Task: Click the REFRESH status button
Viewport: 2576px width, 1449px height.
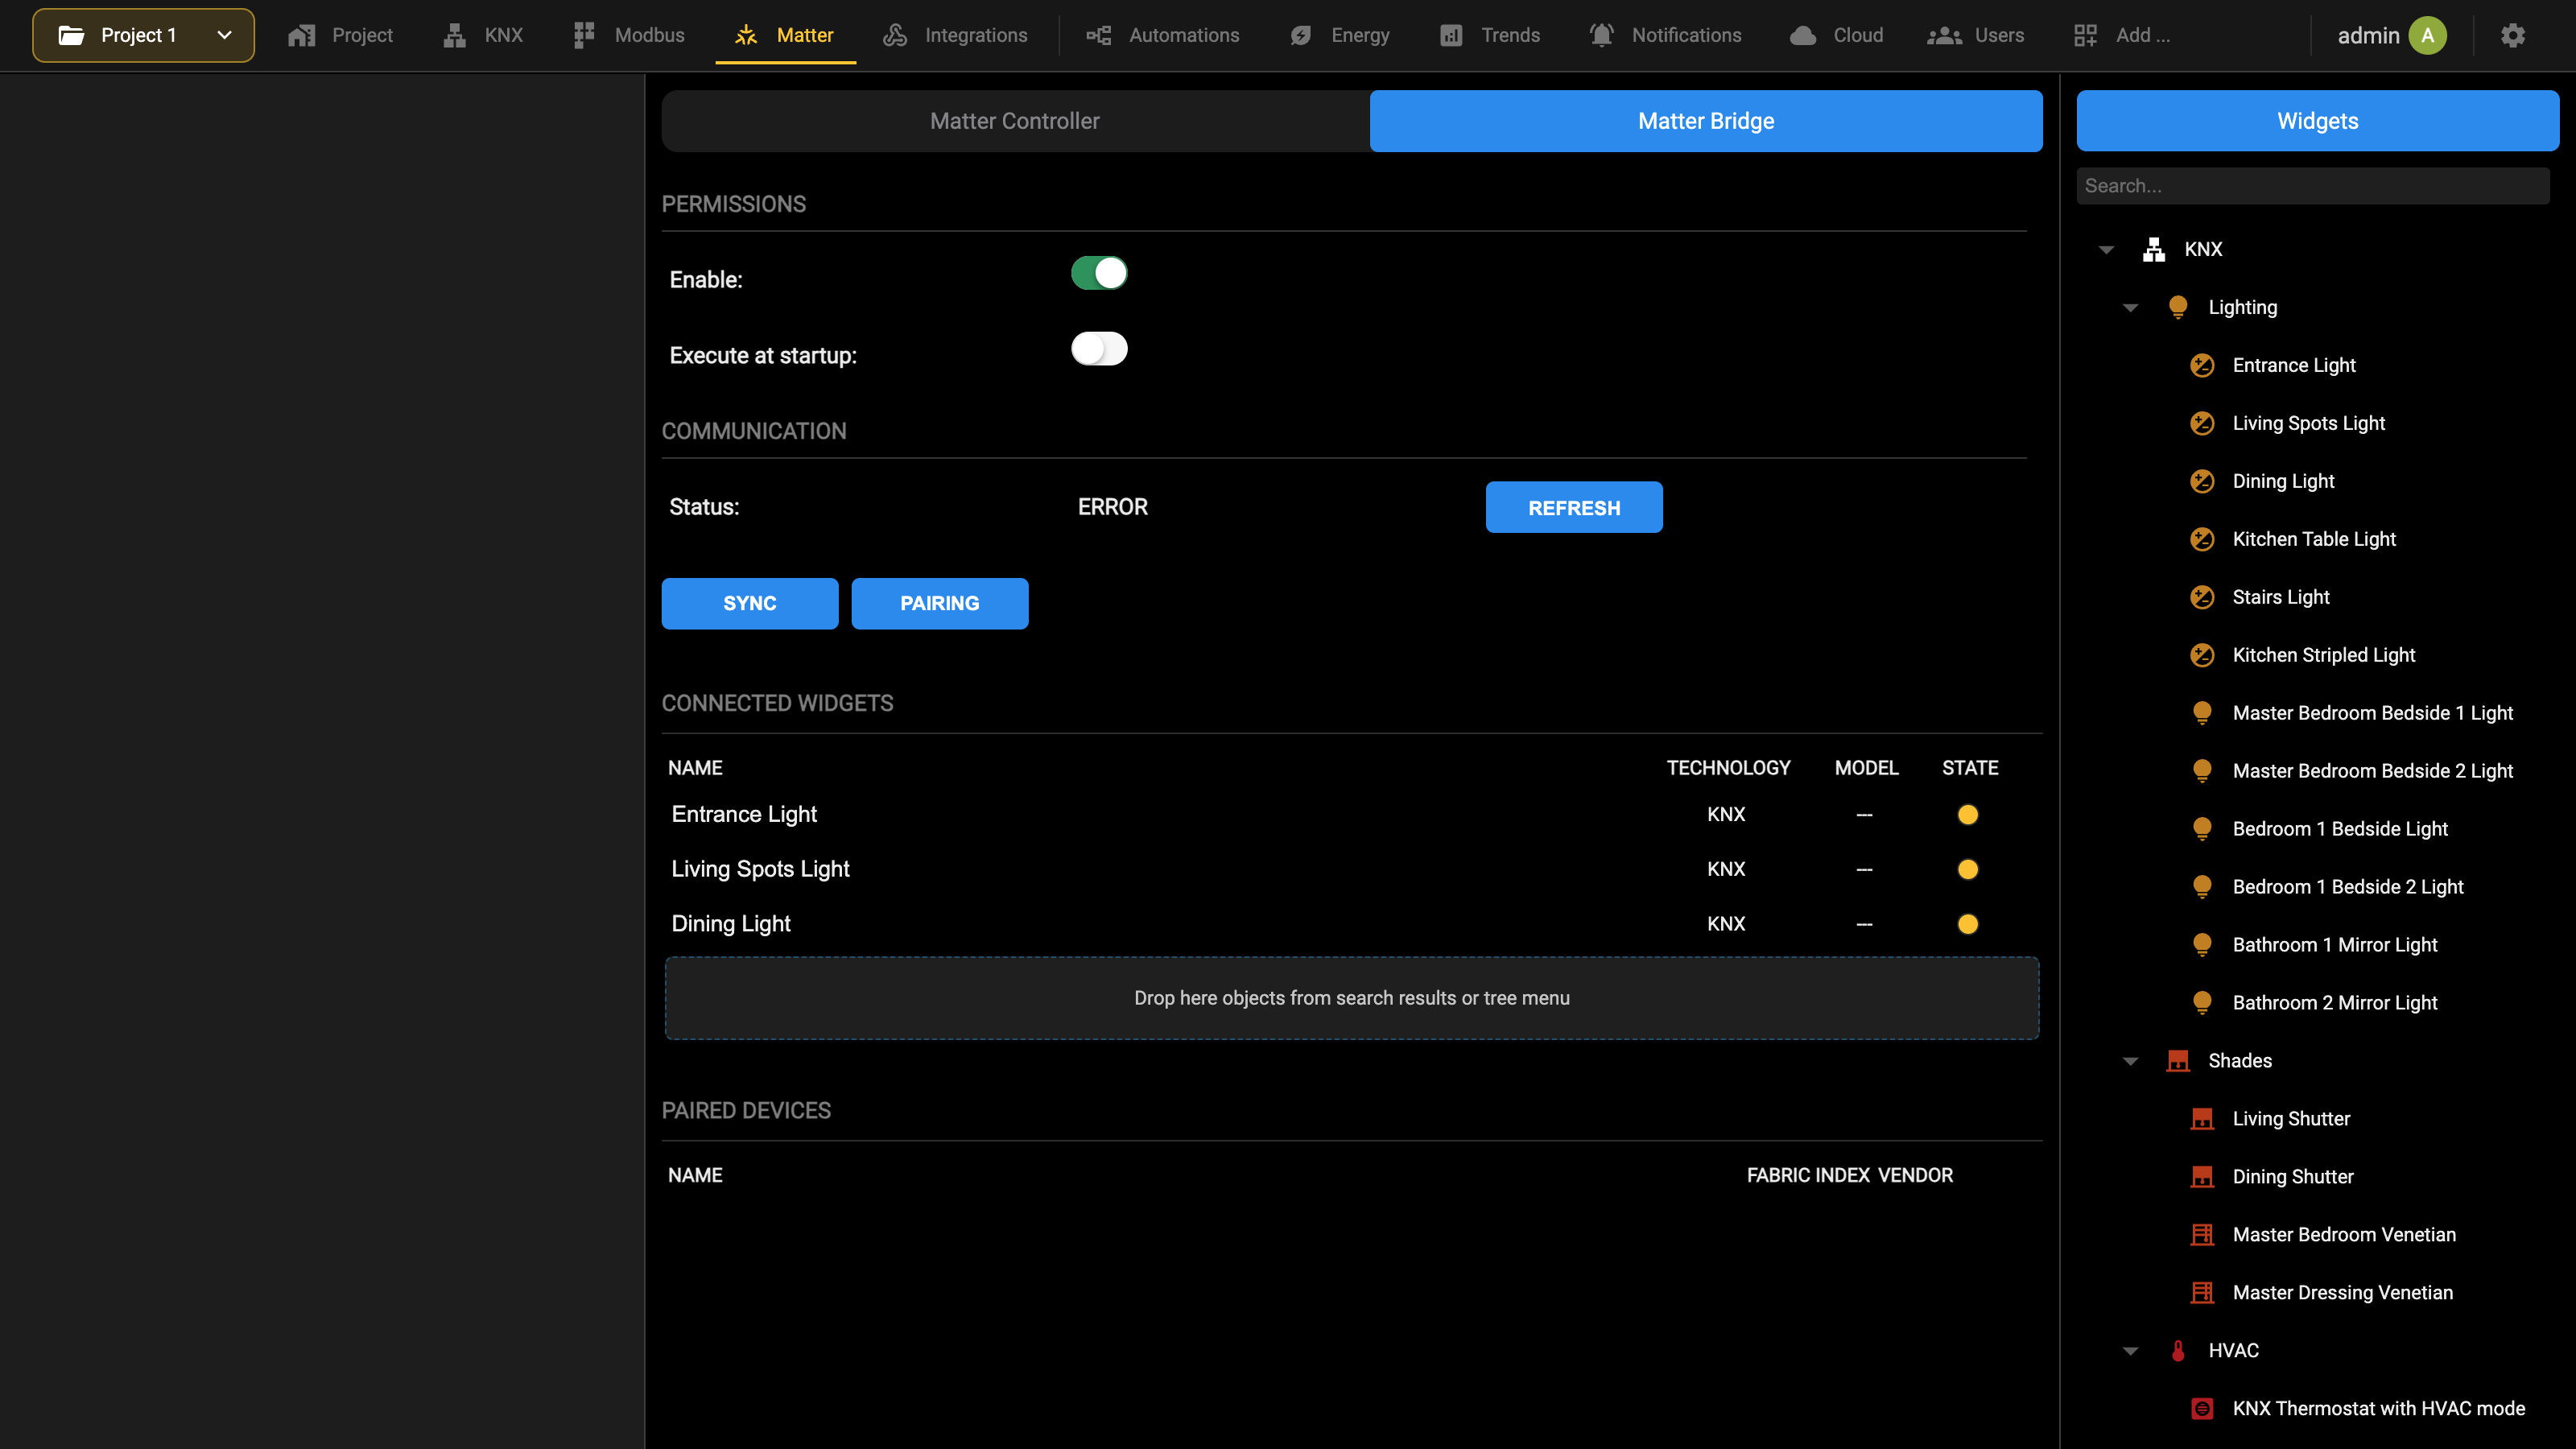Action: (1574, 508)
